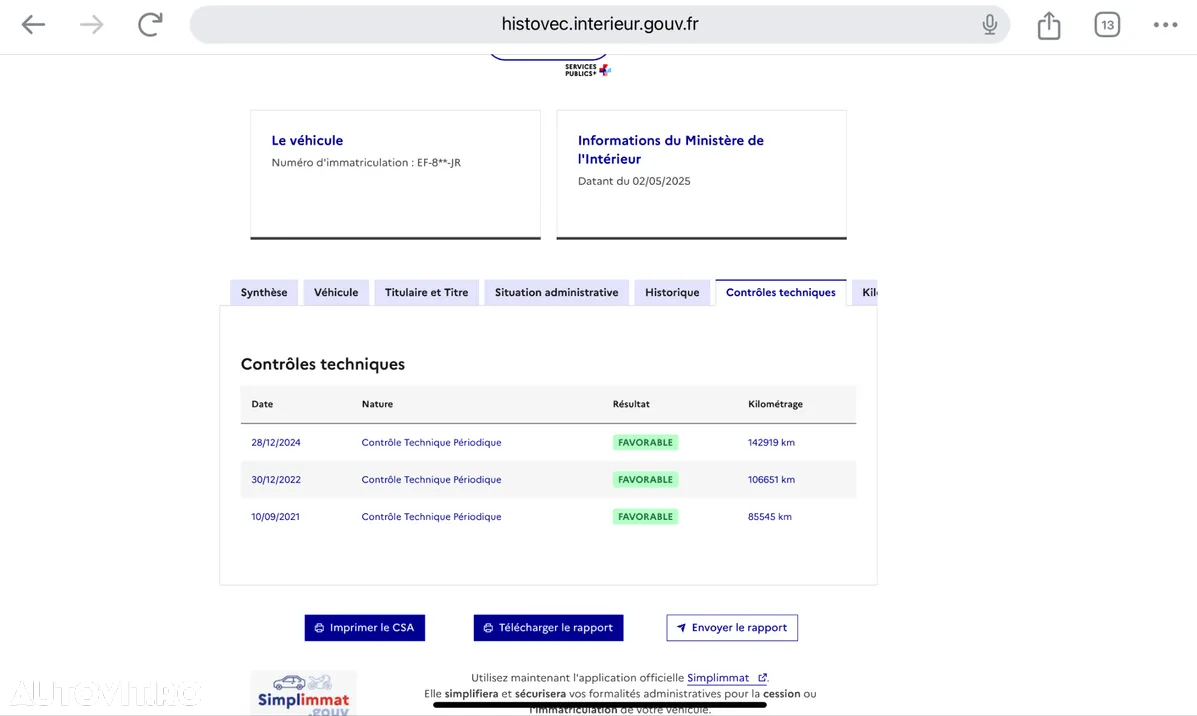The height and width of the screenshot is (716, 1197).
Task: Click the Contrôles techniques section heading
Action: point(323,364)
